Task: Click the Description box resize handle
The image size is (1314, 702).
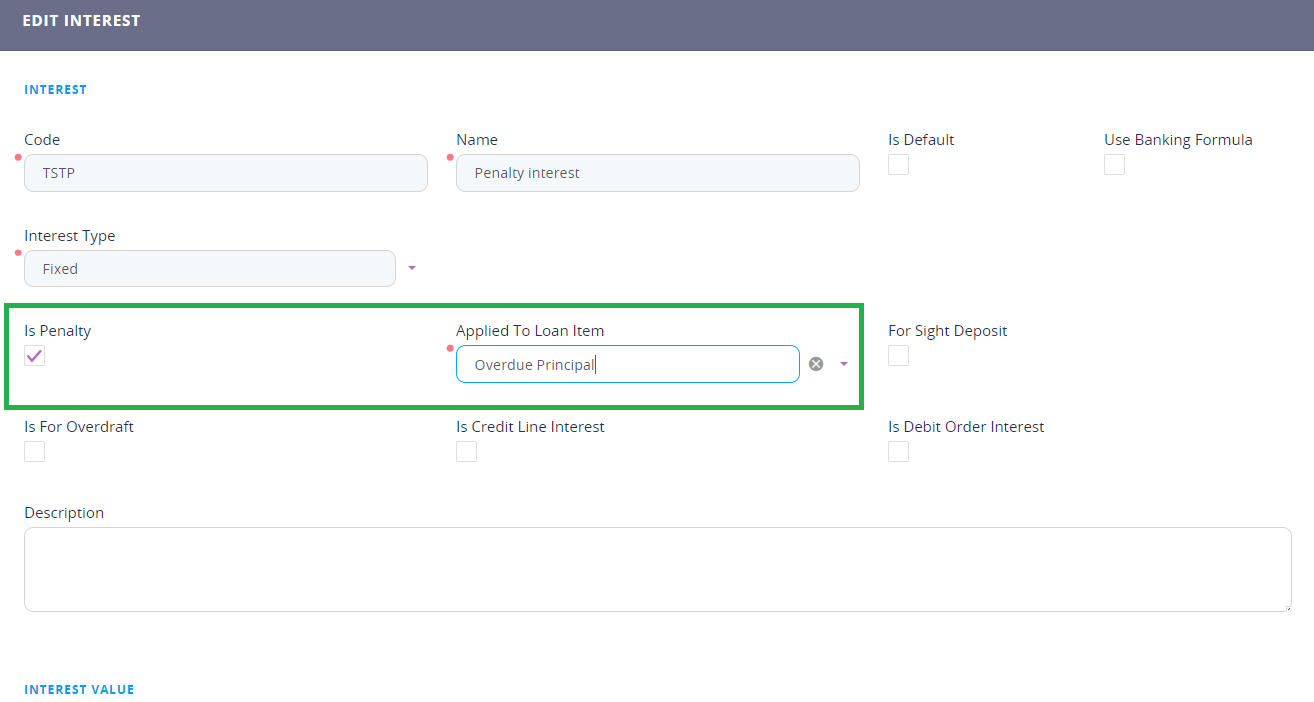Action: [x=1287, y=607]
